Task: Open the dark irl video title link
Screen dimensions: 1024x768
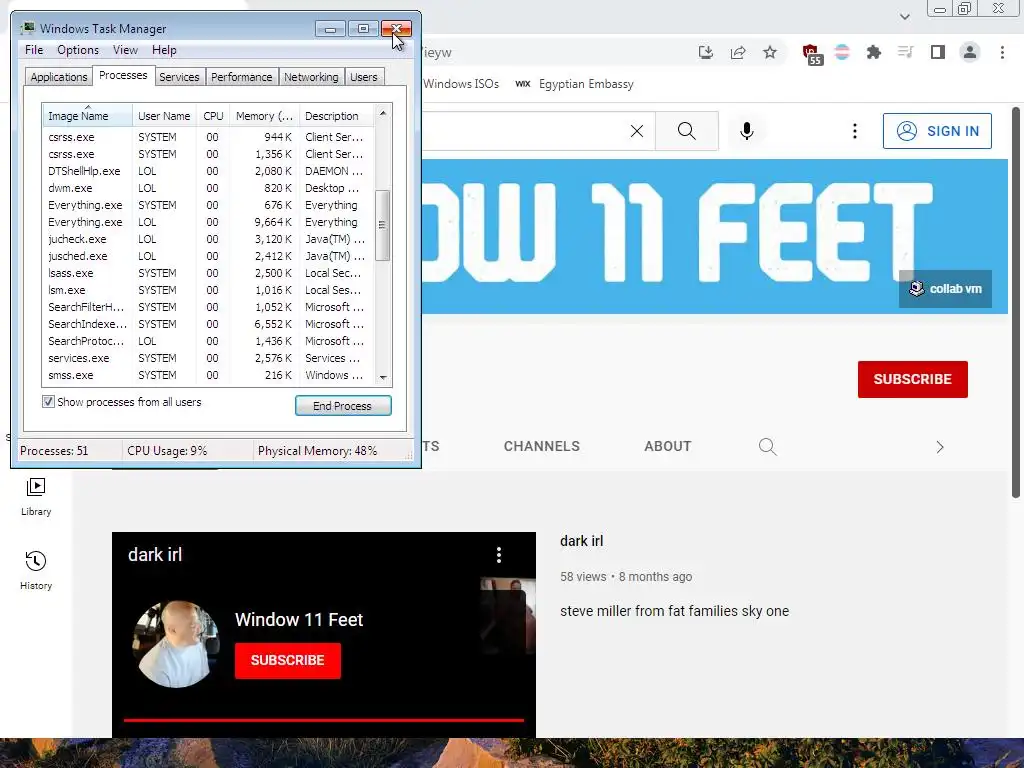Action: pyautogui.click(x=581, y=541)
